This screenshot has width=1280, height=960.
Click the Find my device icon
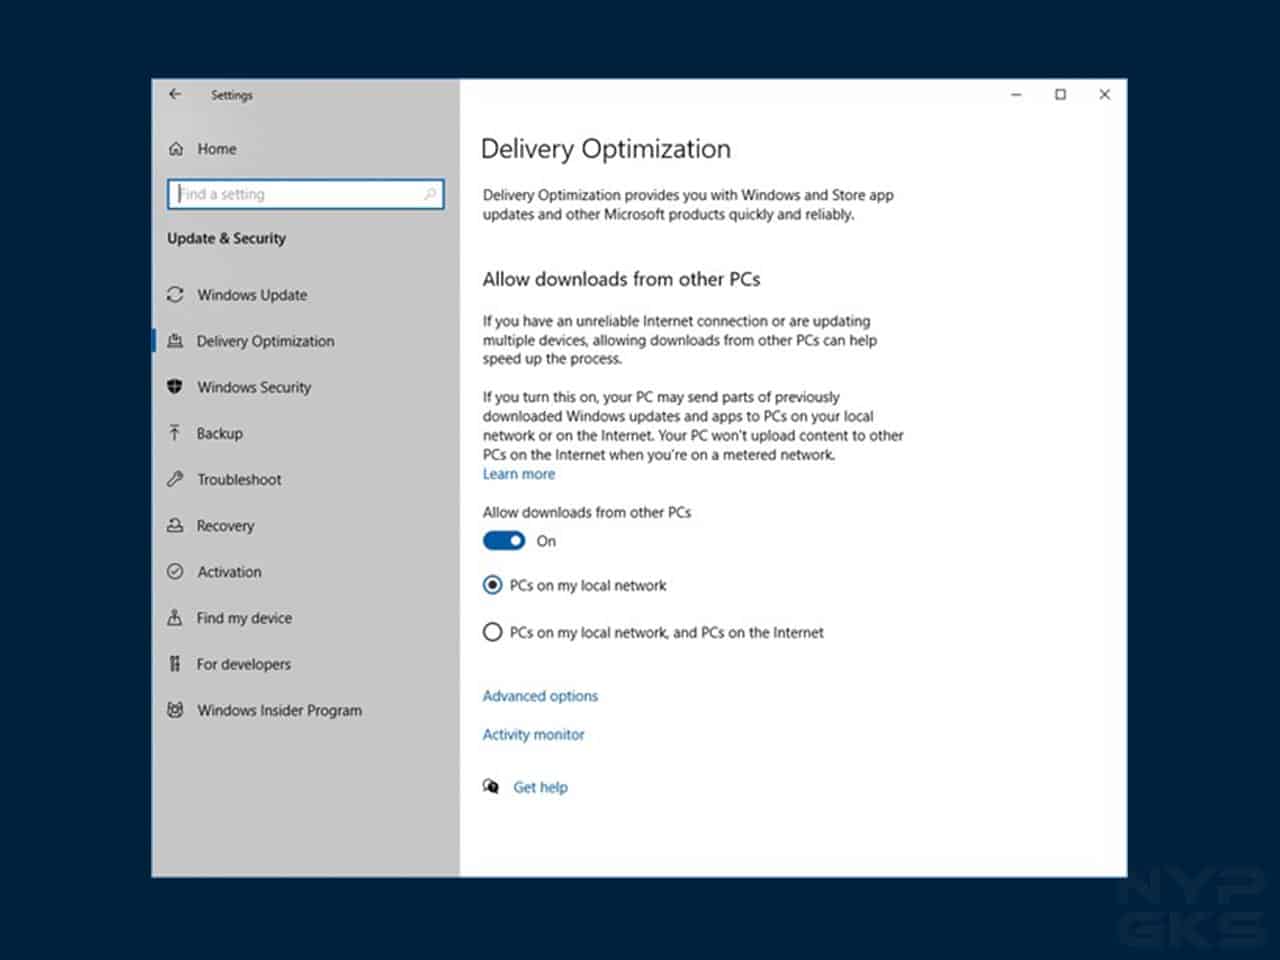click(175, 618)
